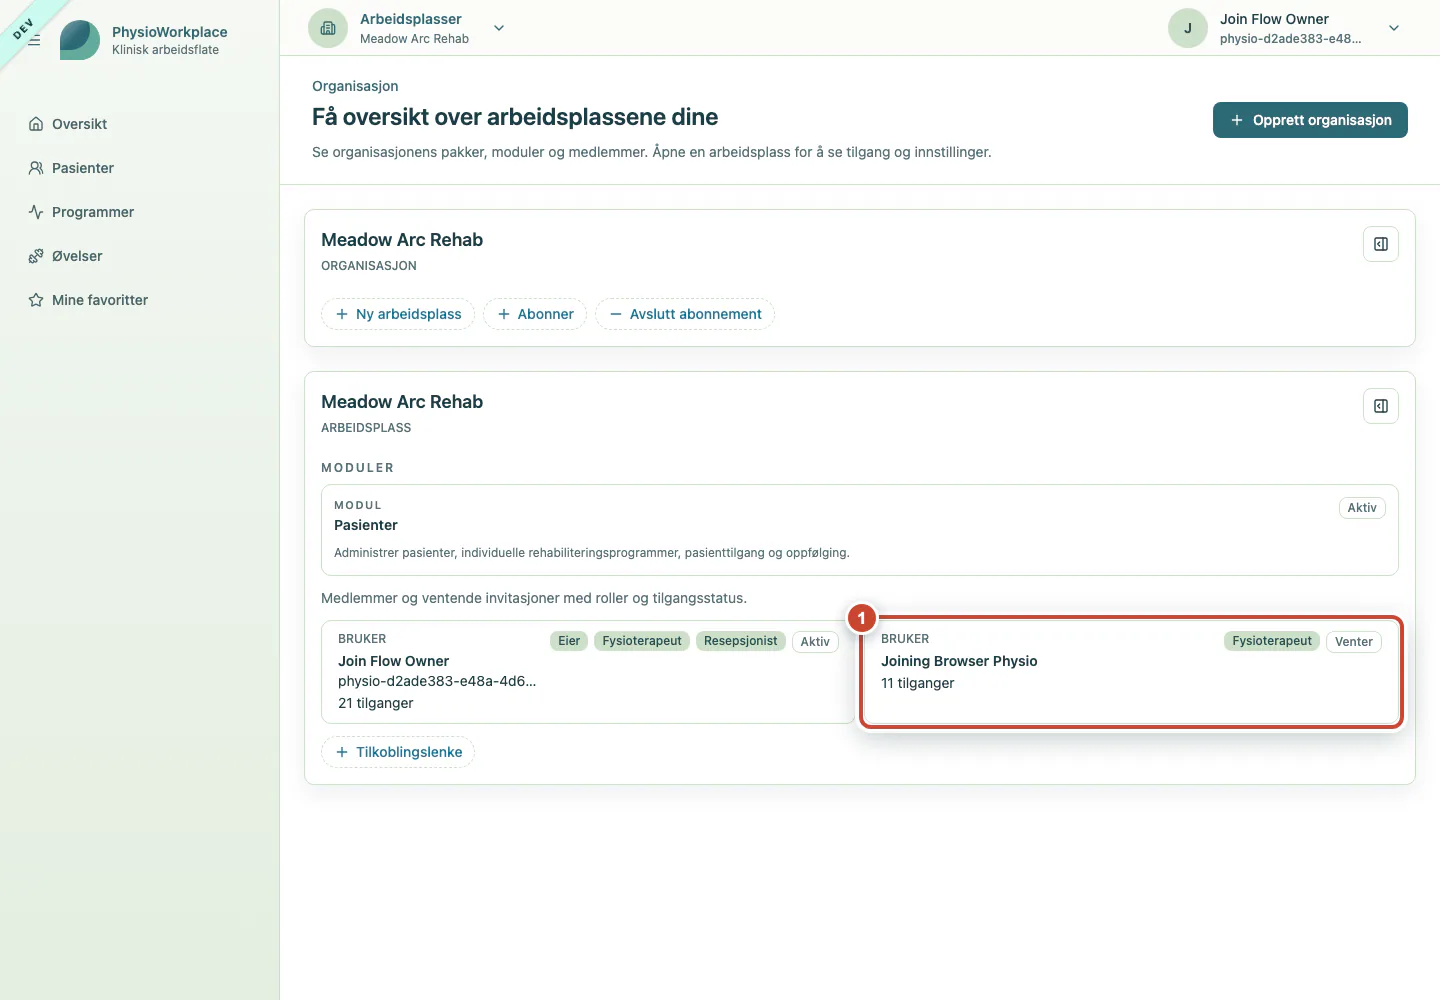Click the PhysioWorkplace leaf logo

[x=80, y=40]
